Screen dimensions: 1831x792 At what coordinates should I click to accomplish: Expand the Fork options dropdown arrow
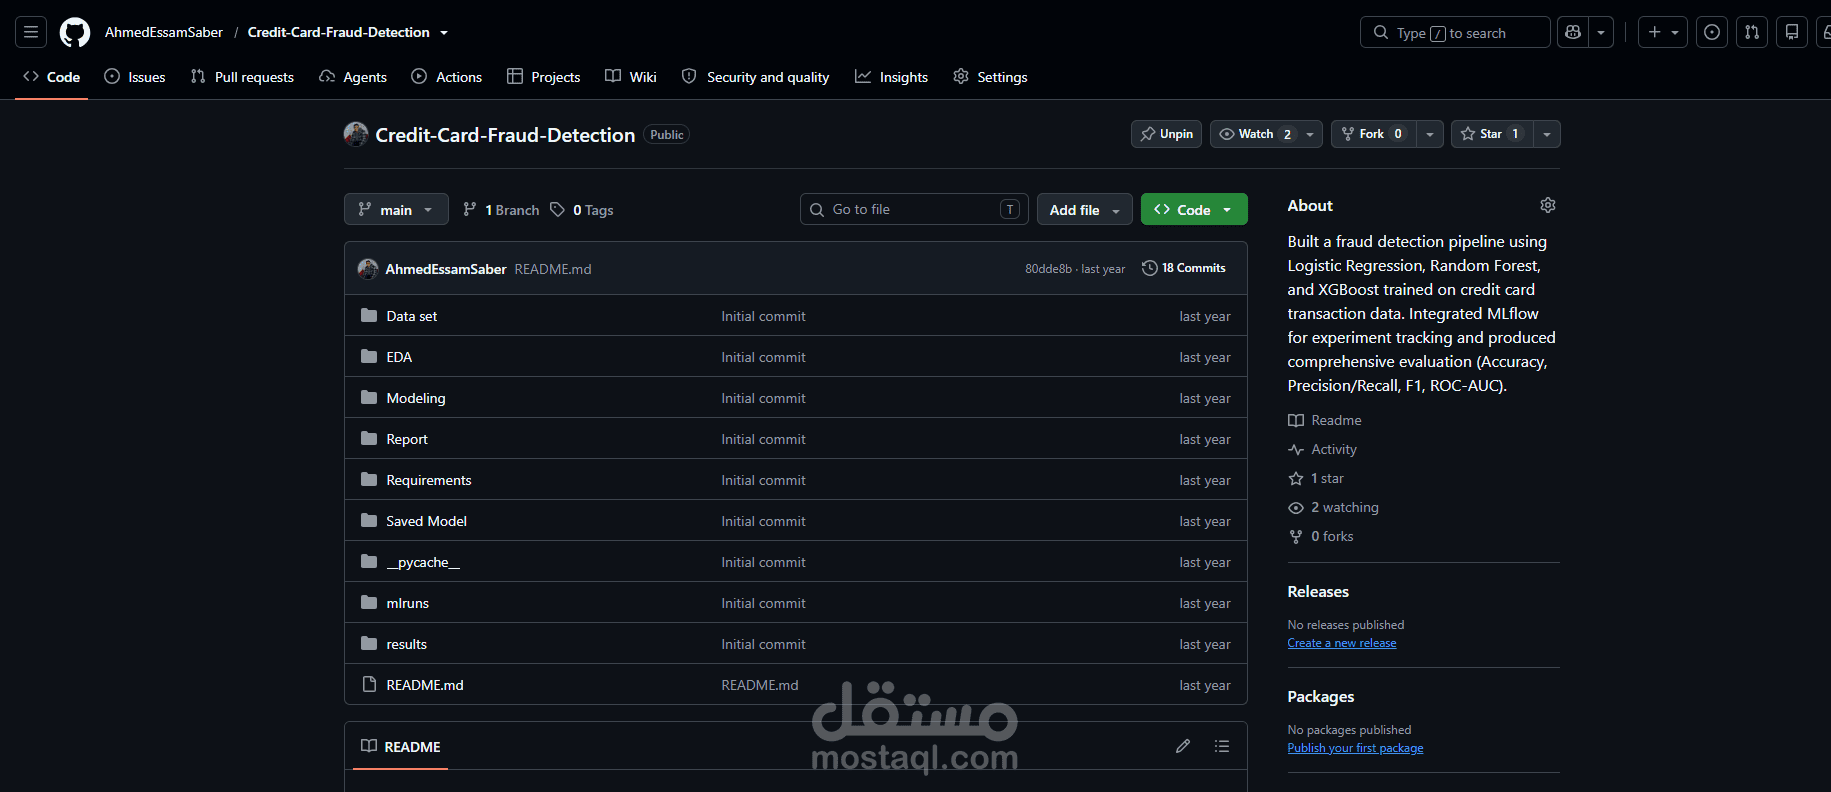coord(1430,134)
